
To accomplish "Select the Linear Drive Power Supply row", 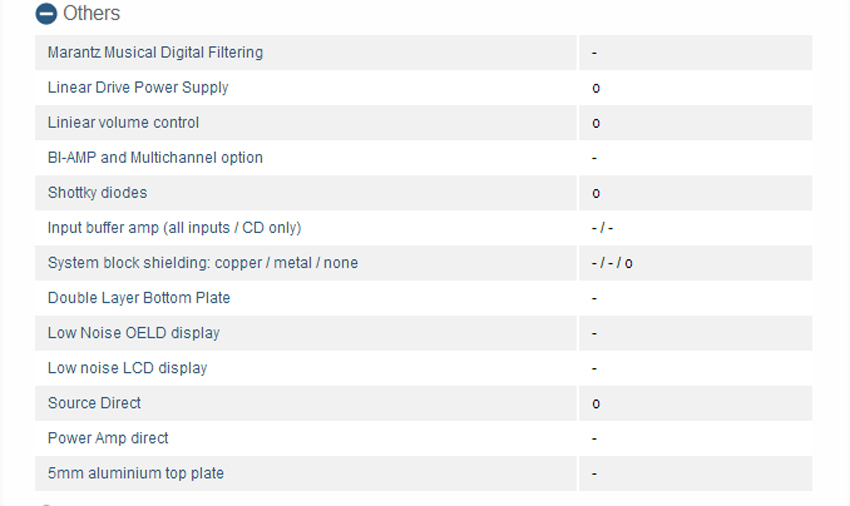I will click(423, 88).
